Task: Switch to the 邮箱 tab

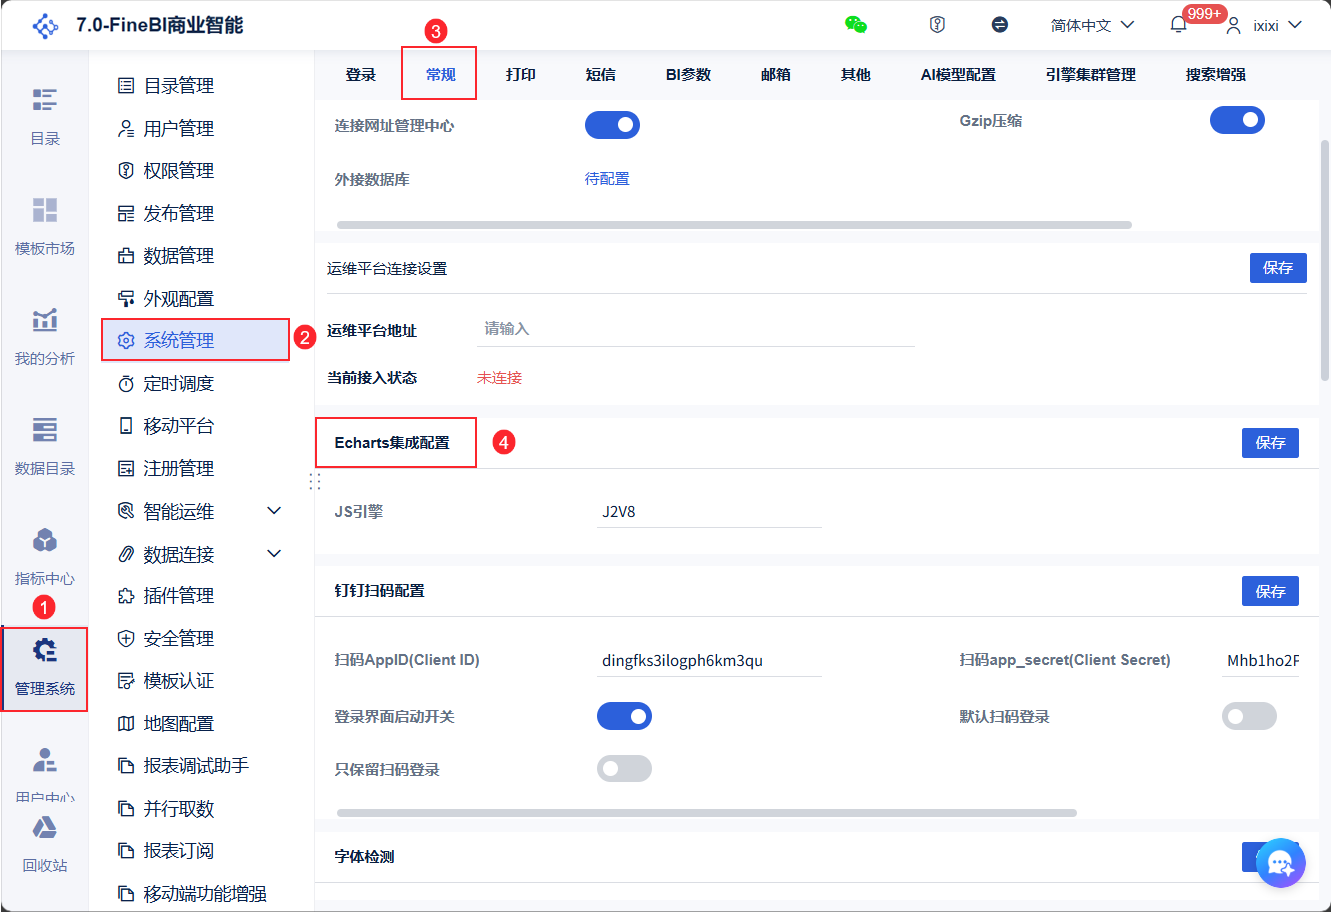Action: coord(776,75)
